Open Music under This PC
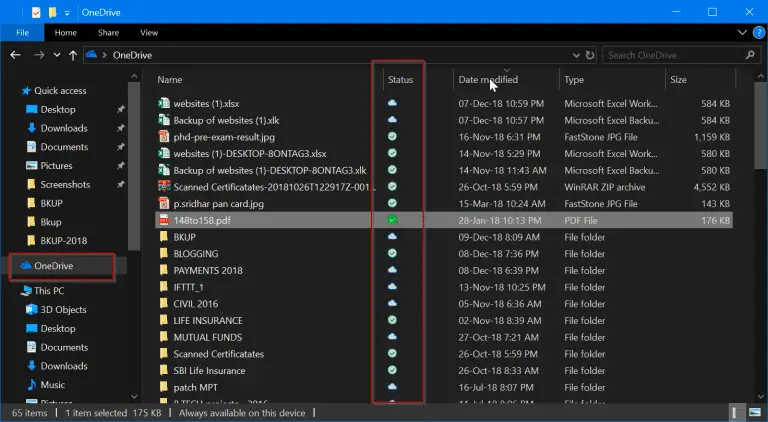 click(x=52, y=385)
